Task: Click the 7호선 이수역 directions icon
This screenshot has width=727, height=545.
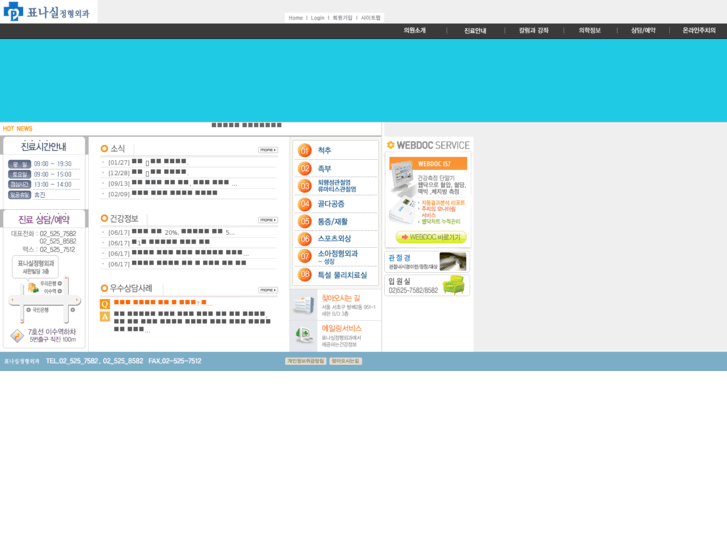Action: click(17, 336)
